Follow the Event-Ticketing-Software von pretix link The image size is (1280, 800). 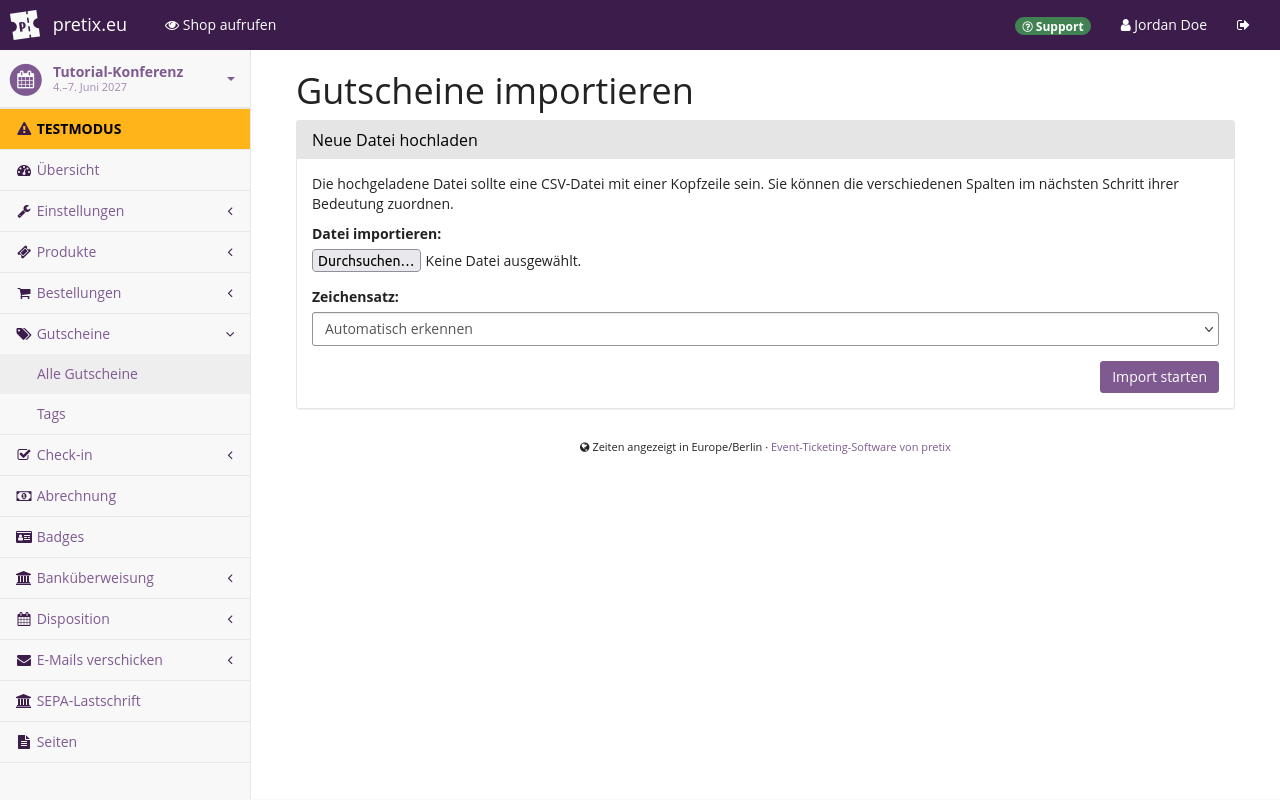point(861,447)
